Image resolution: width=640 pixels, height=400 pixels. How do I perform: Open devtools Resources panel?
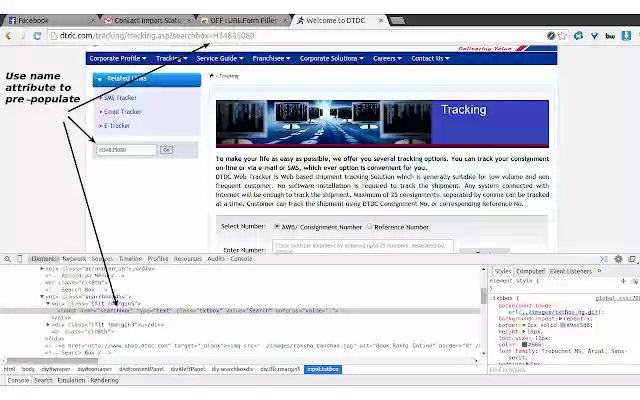click(188, 259)
